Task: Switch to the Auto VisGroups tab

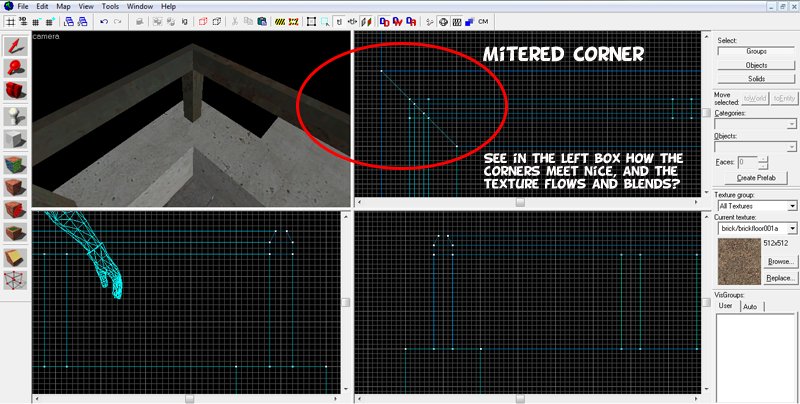Action: coord(749,305)
